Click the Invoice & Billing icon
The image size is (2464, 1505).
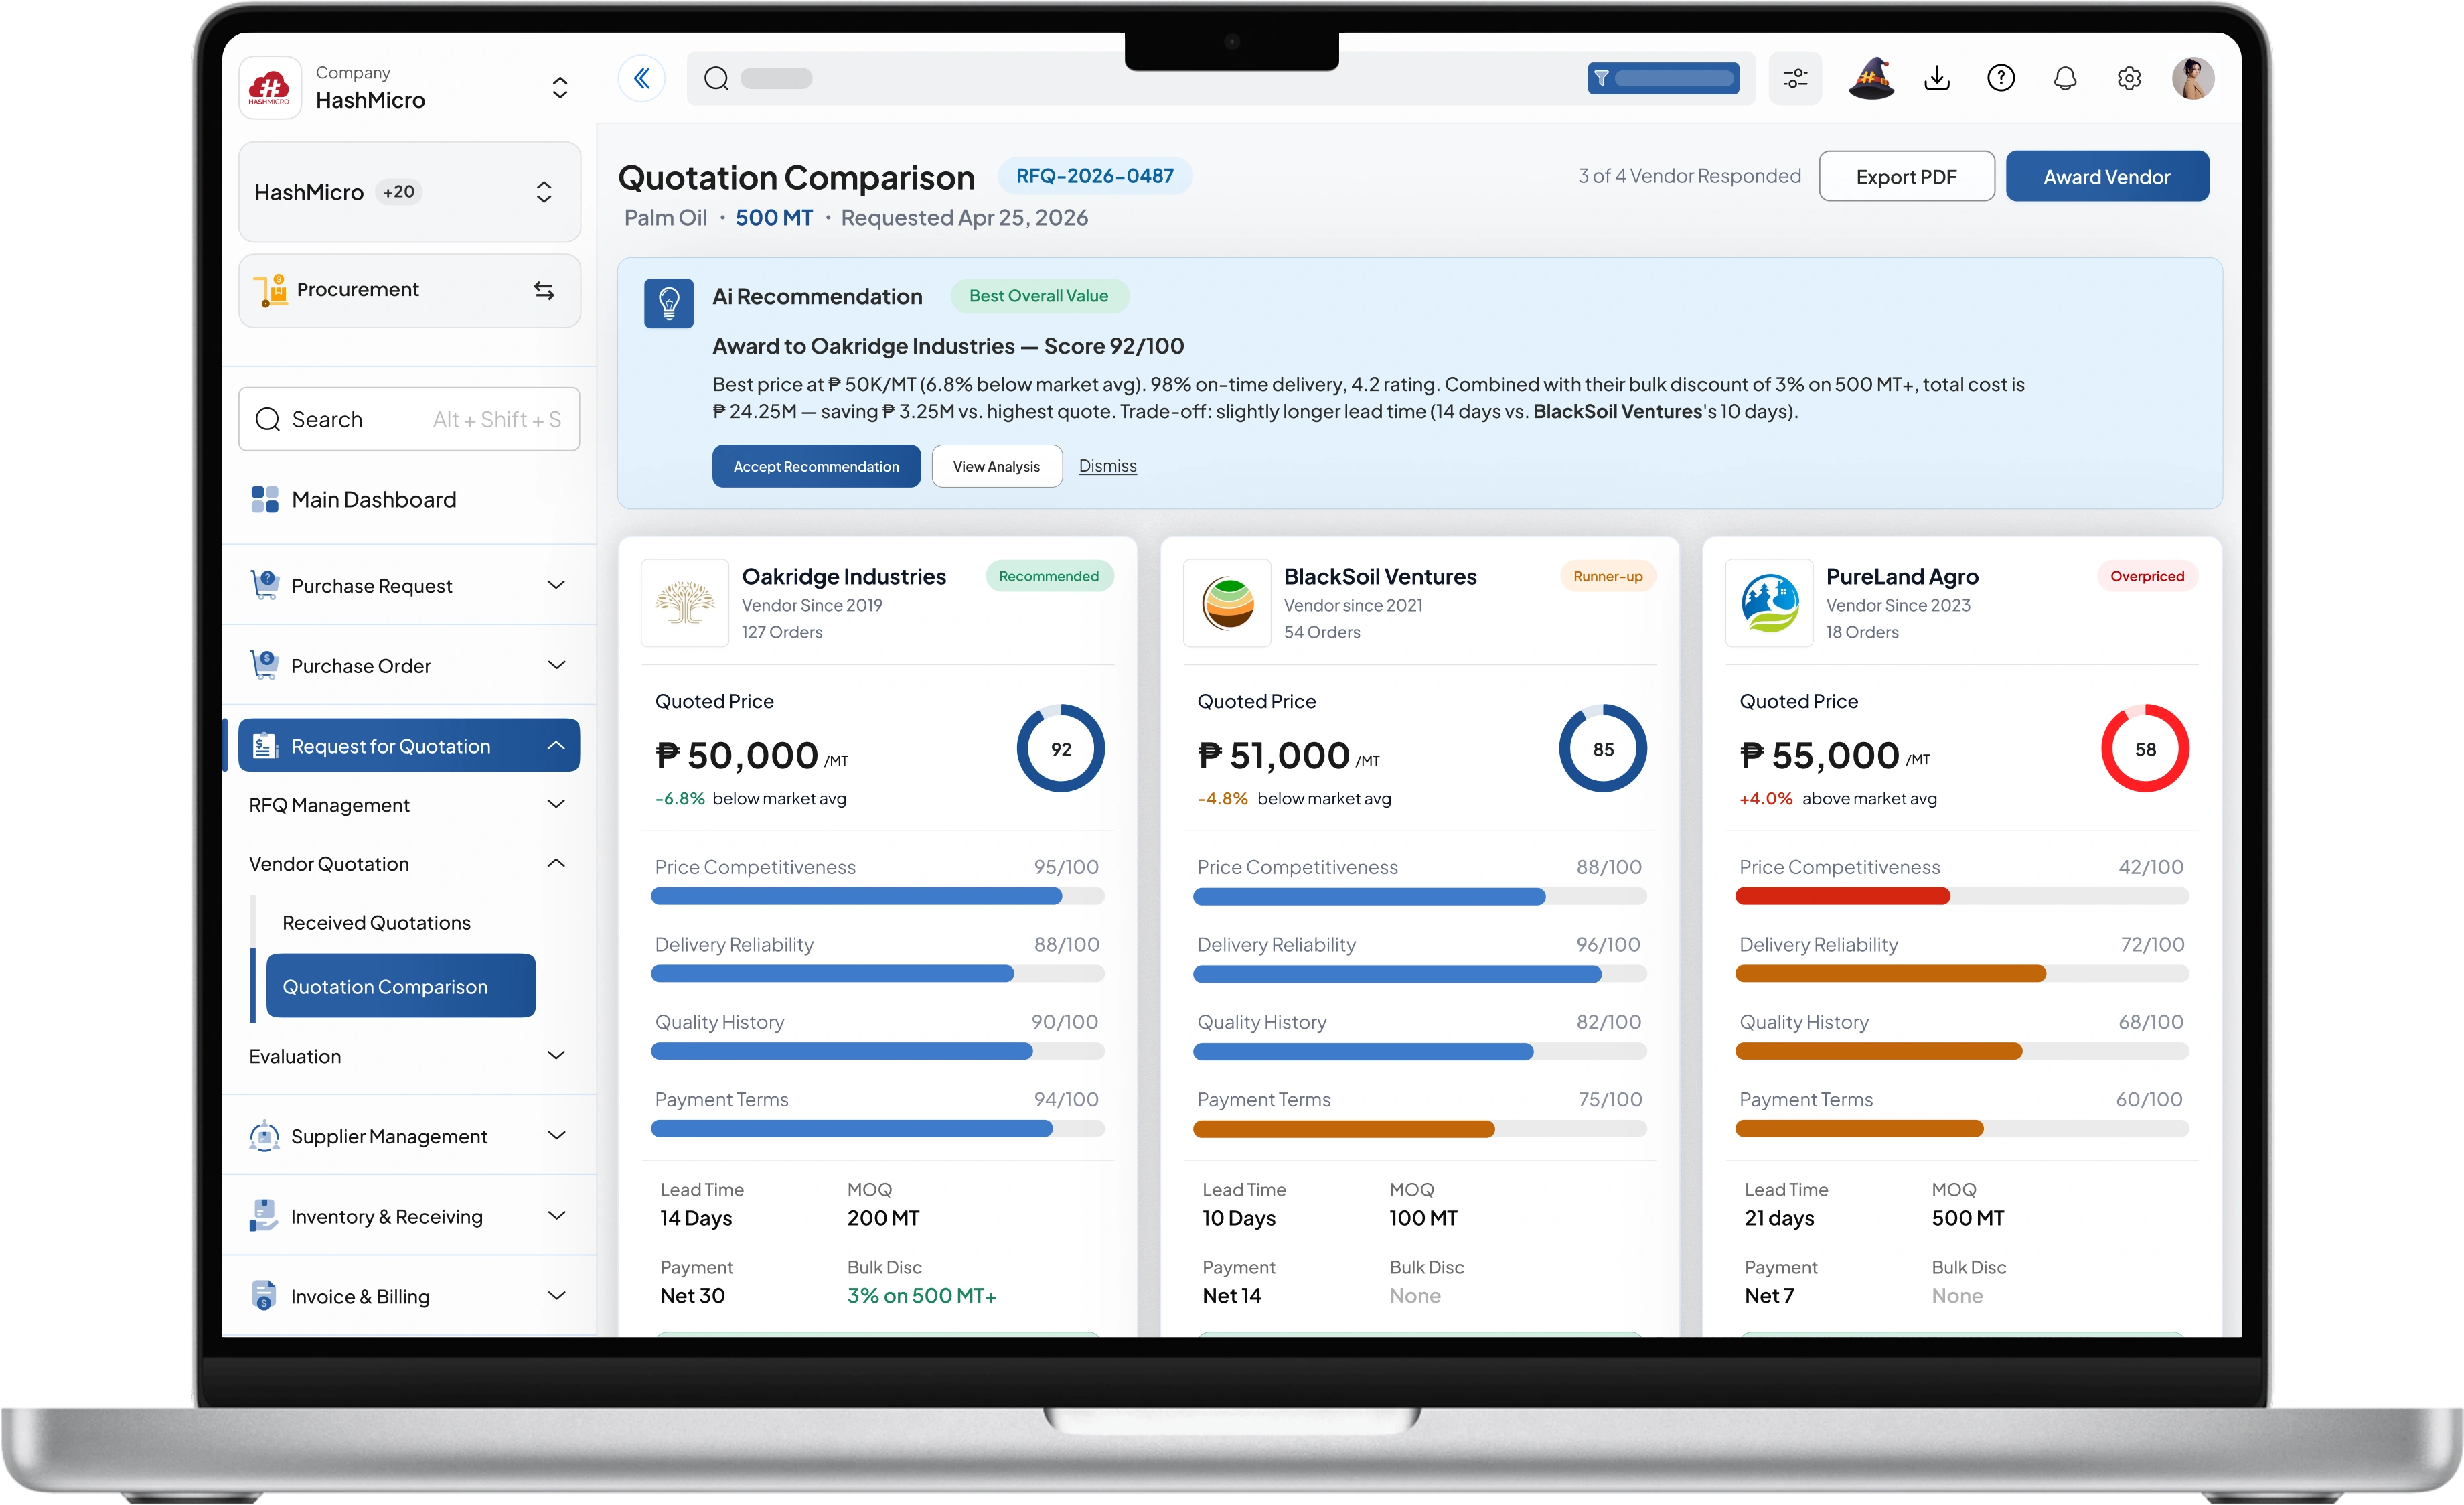(x=263, y=1296)
